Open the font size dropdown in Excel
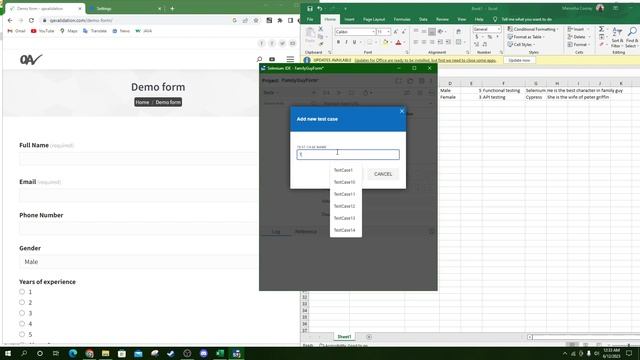This screenshot has height=360, width=640. (388, 32)
